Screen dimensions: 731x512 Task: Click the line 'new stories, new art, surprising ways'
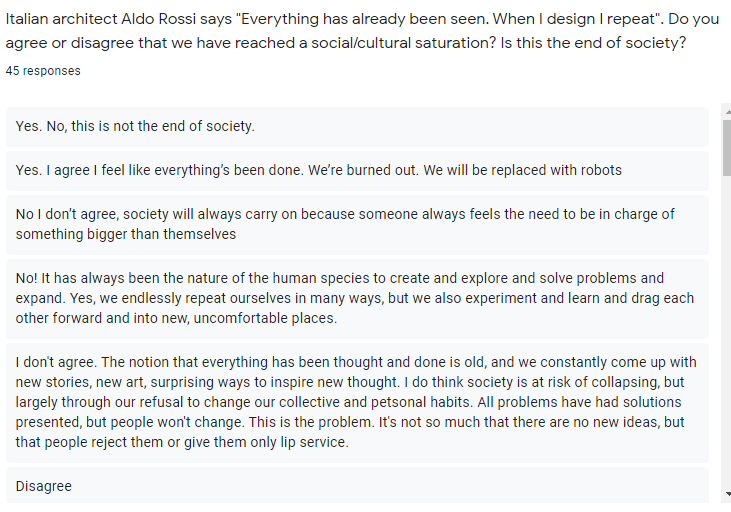(x=348, y=382)
